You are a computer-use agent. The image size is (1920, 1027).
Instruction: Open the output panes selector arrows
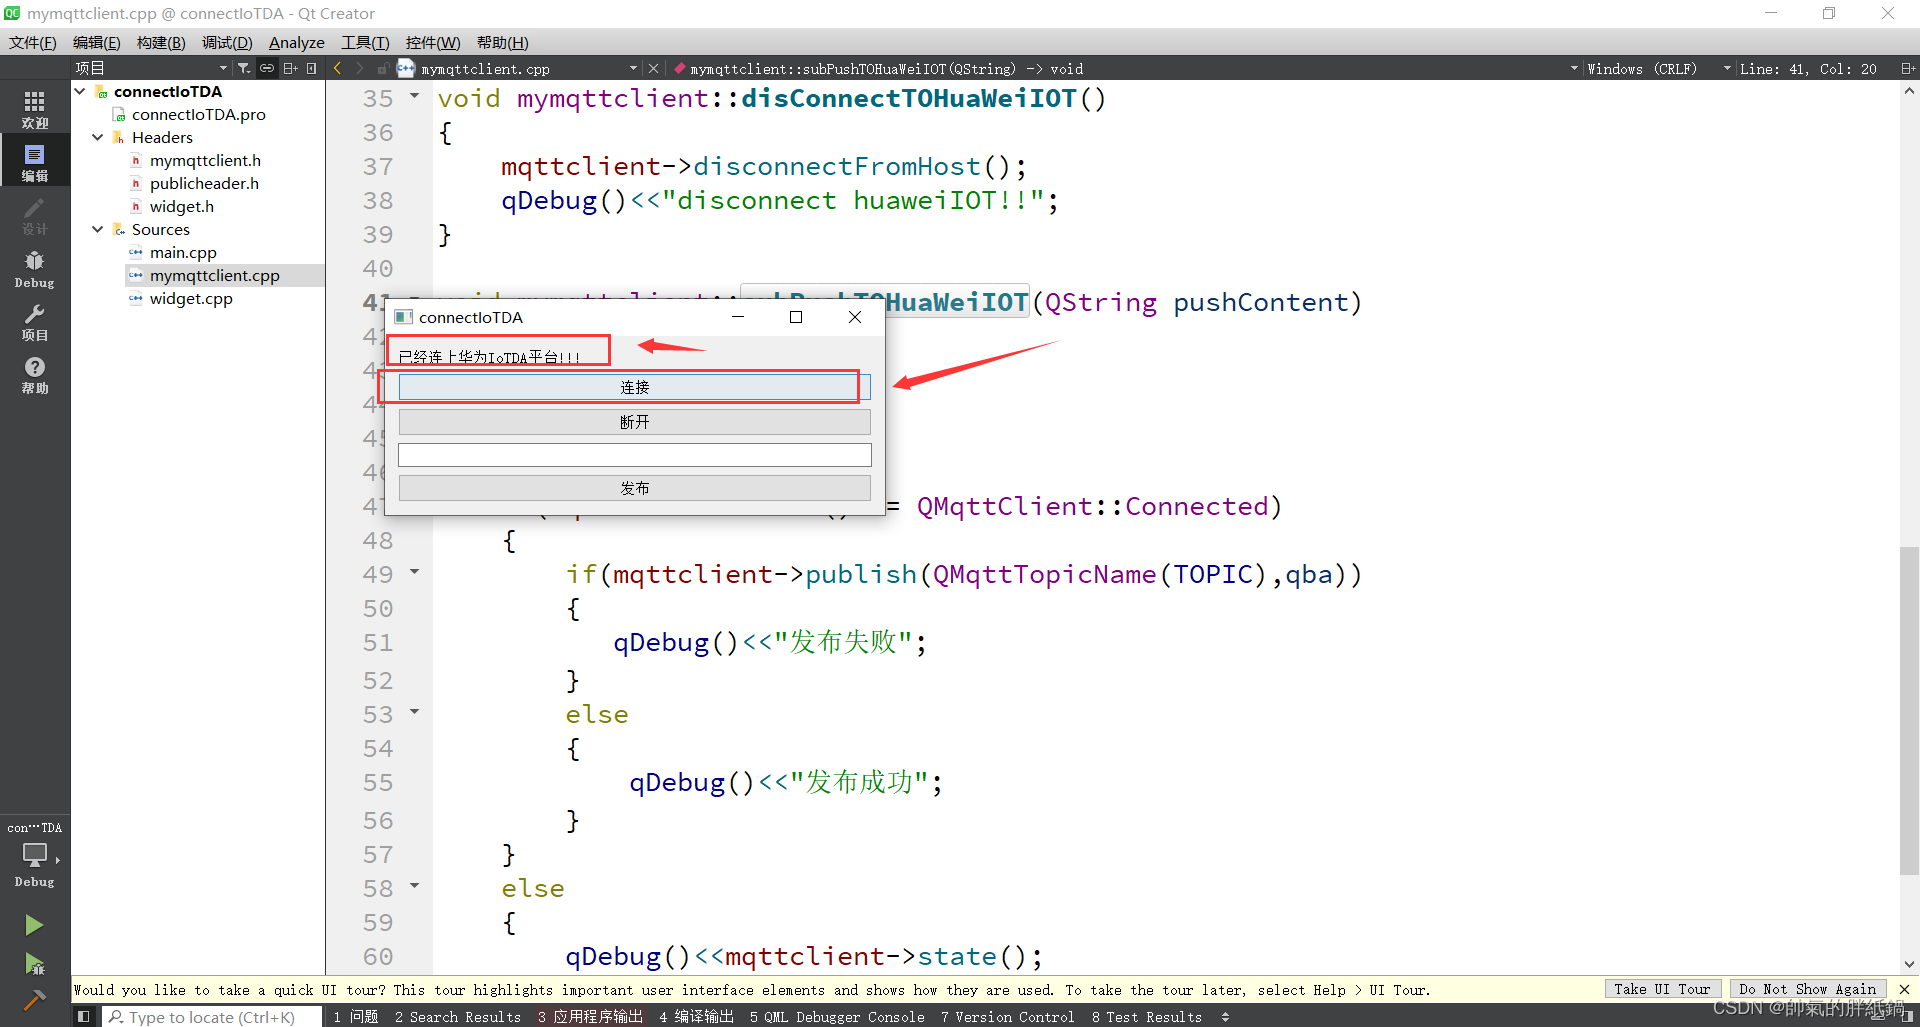click(1226, 1017)
